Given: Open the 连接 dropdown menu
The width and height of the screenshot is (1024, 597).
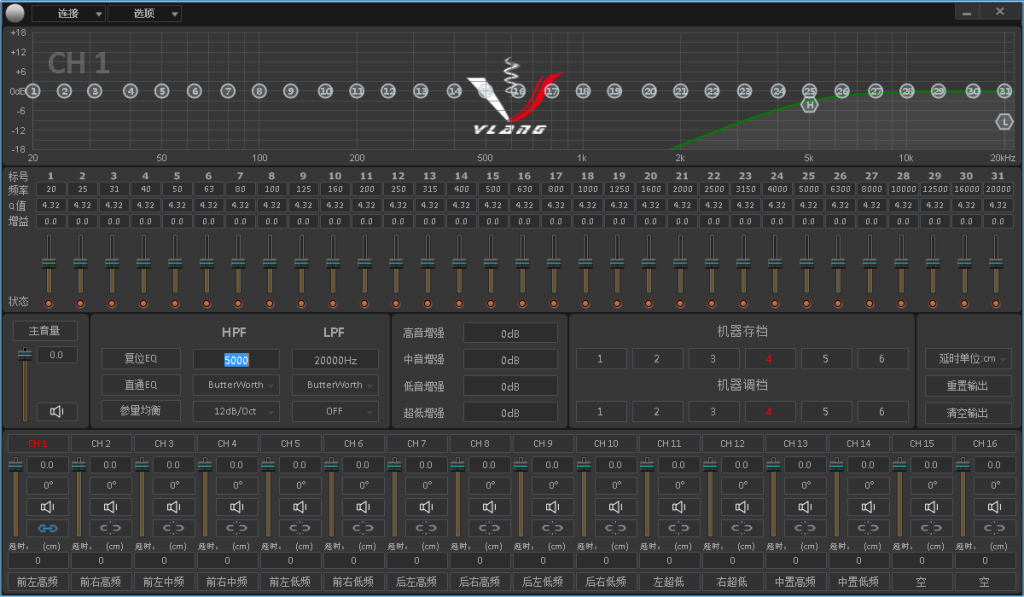Looking at the screenshot, I should 69,13.
